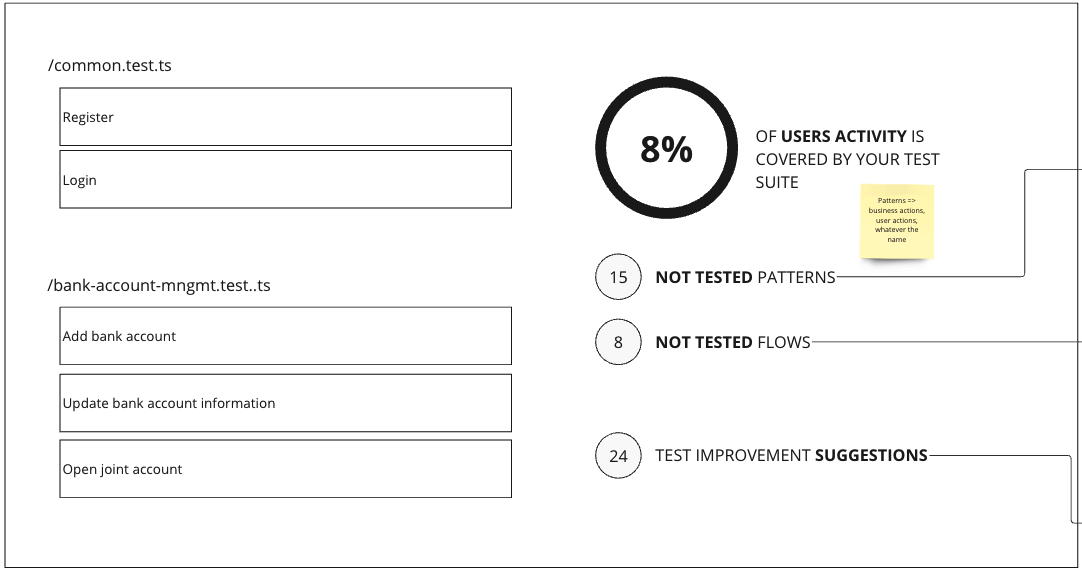Select the 24 suggestions count badge
The height and width of the screenshot is (572, 1082).
[618, 455]
